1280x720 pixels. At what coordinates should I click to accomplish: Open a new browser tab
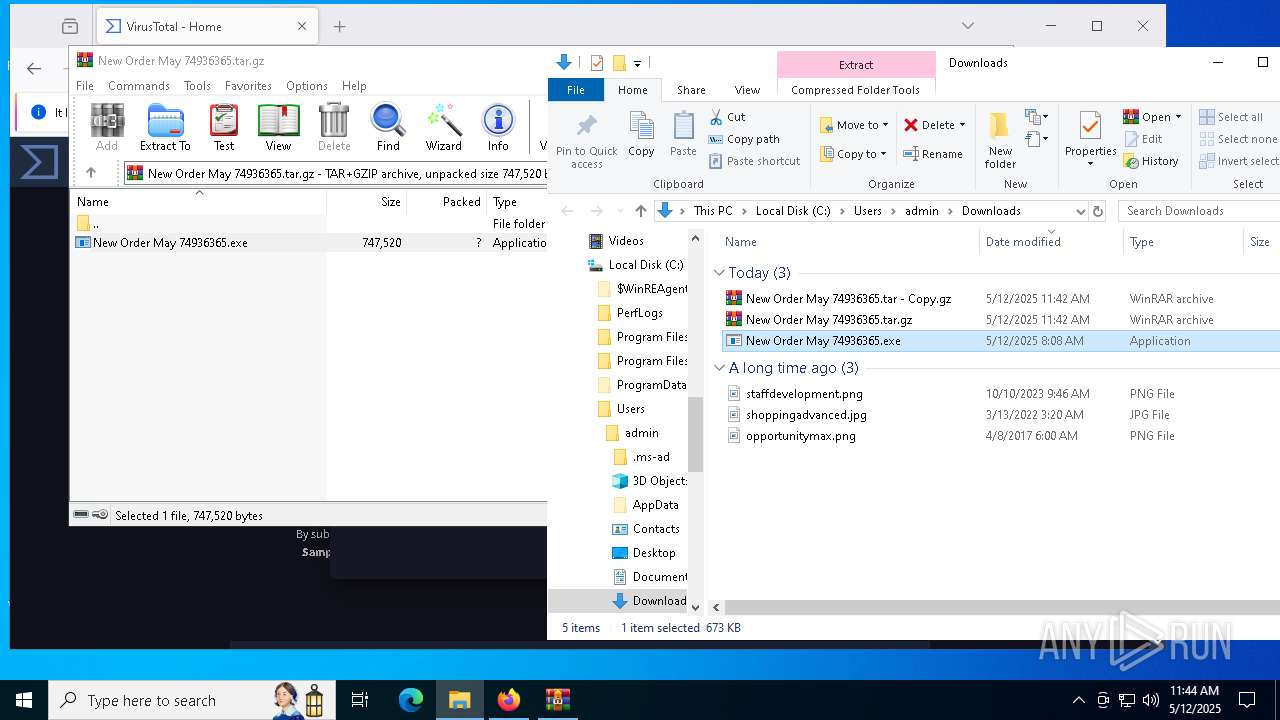(x=340, y=27)
